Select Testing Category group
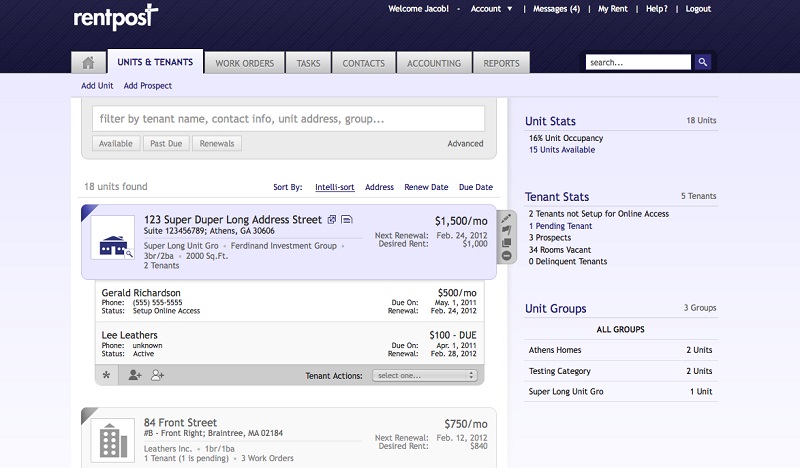This screenshot has height=468, width=800. pos(620,371)
